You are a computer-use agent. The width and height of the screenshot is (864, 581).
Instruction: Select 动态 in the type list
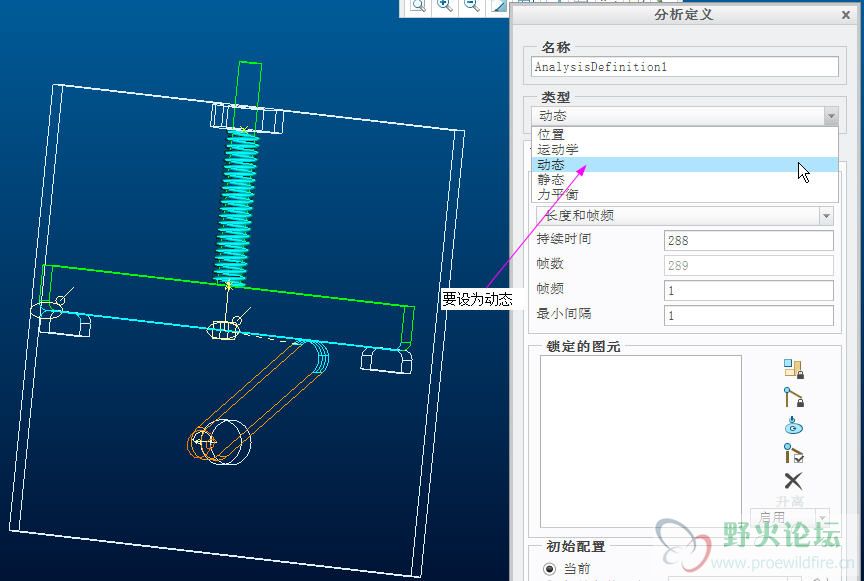pyautogui.click(x=551, y=165)
